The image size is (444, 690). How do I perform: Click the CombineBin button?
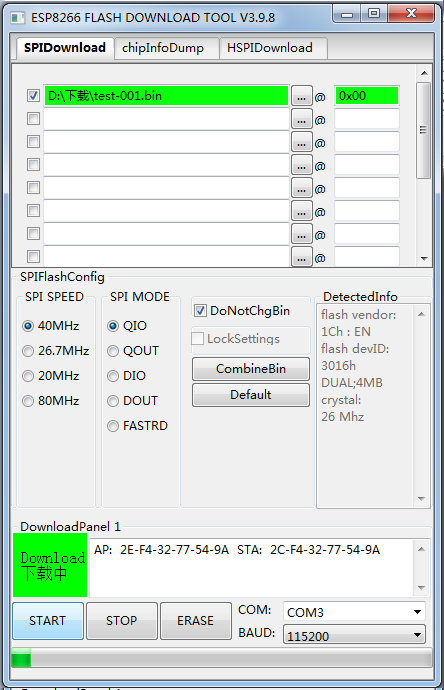251,369
